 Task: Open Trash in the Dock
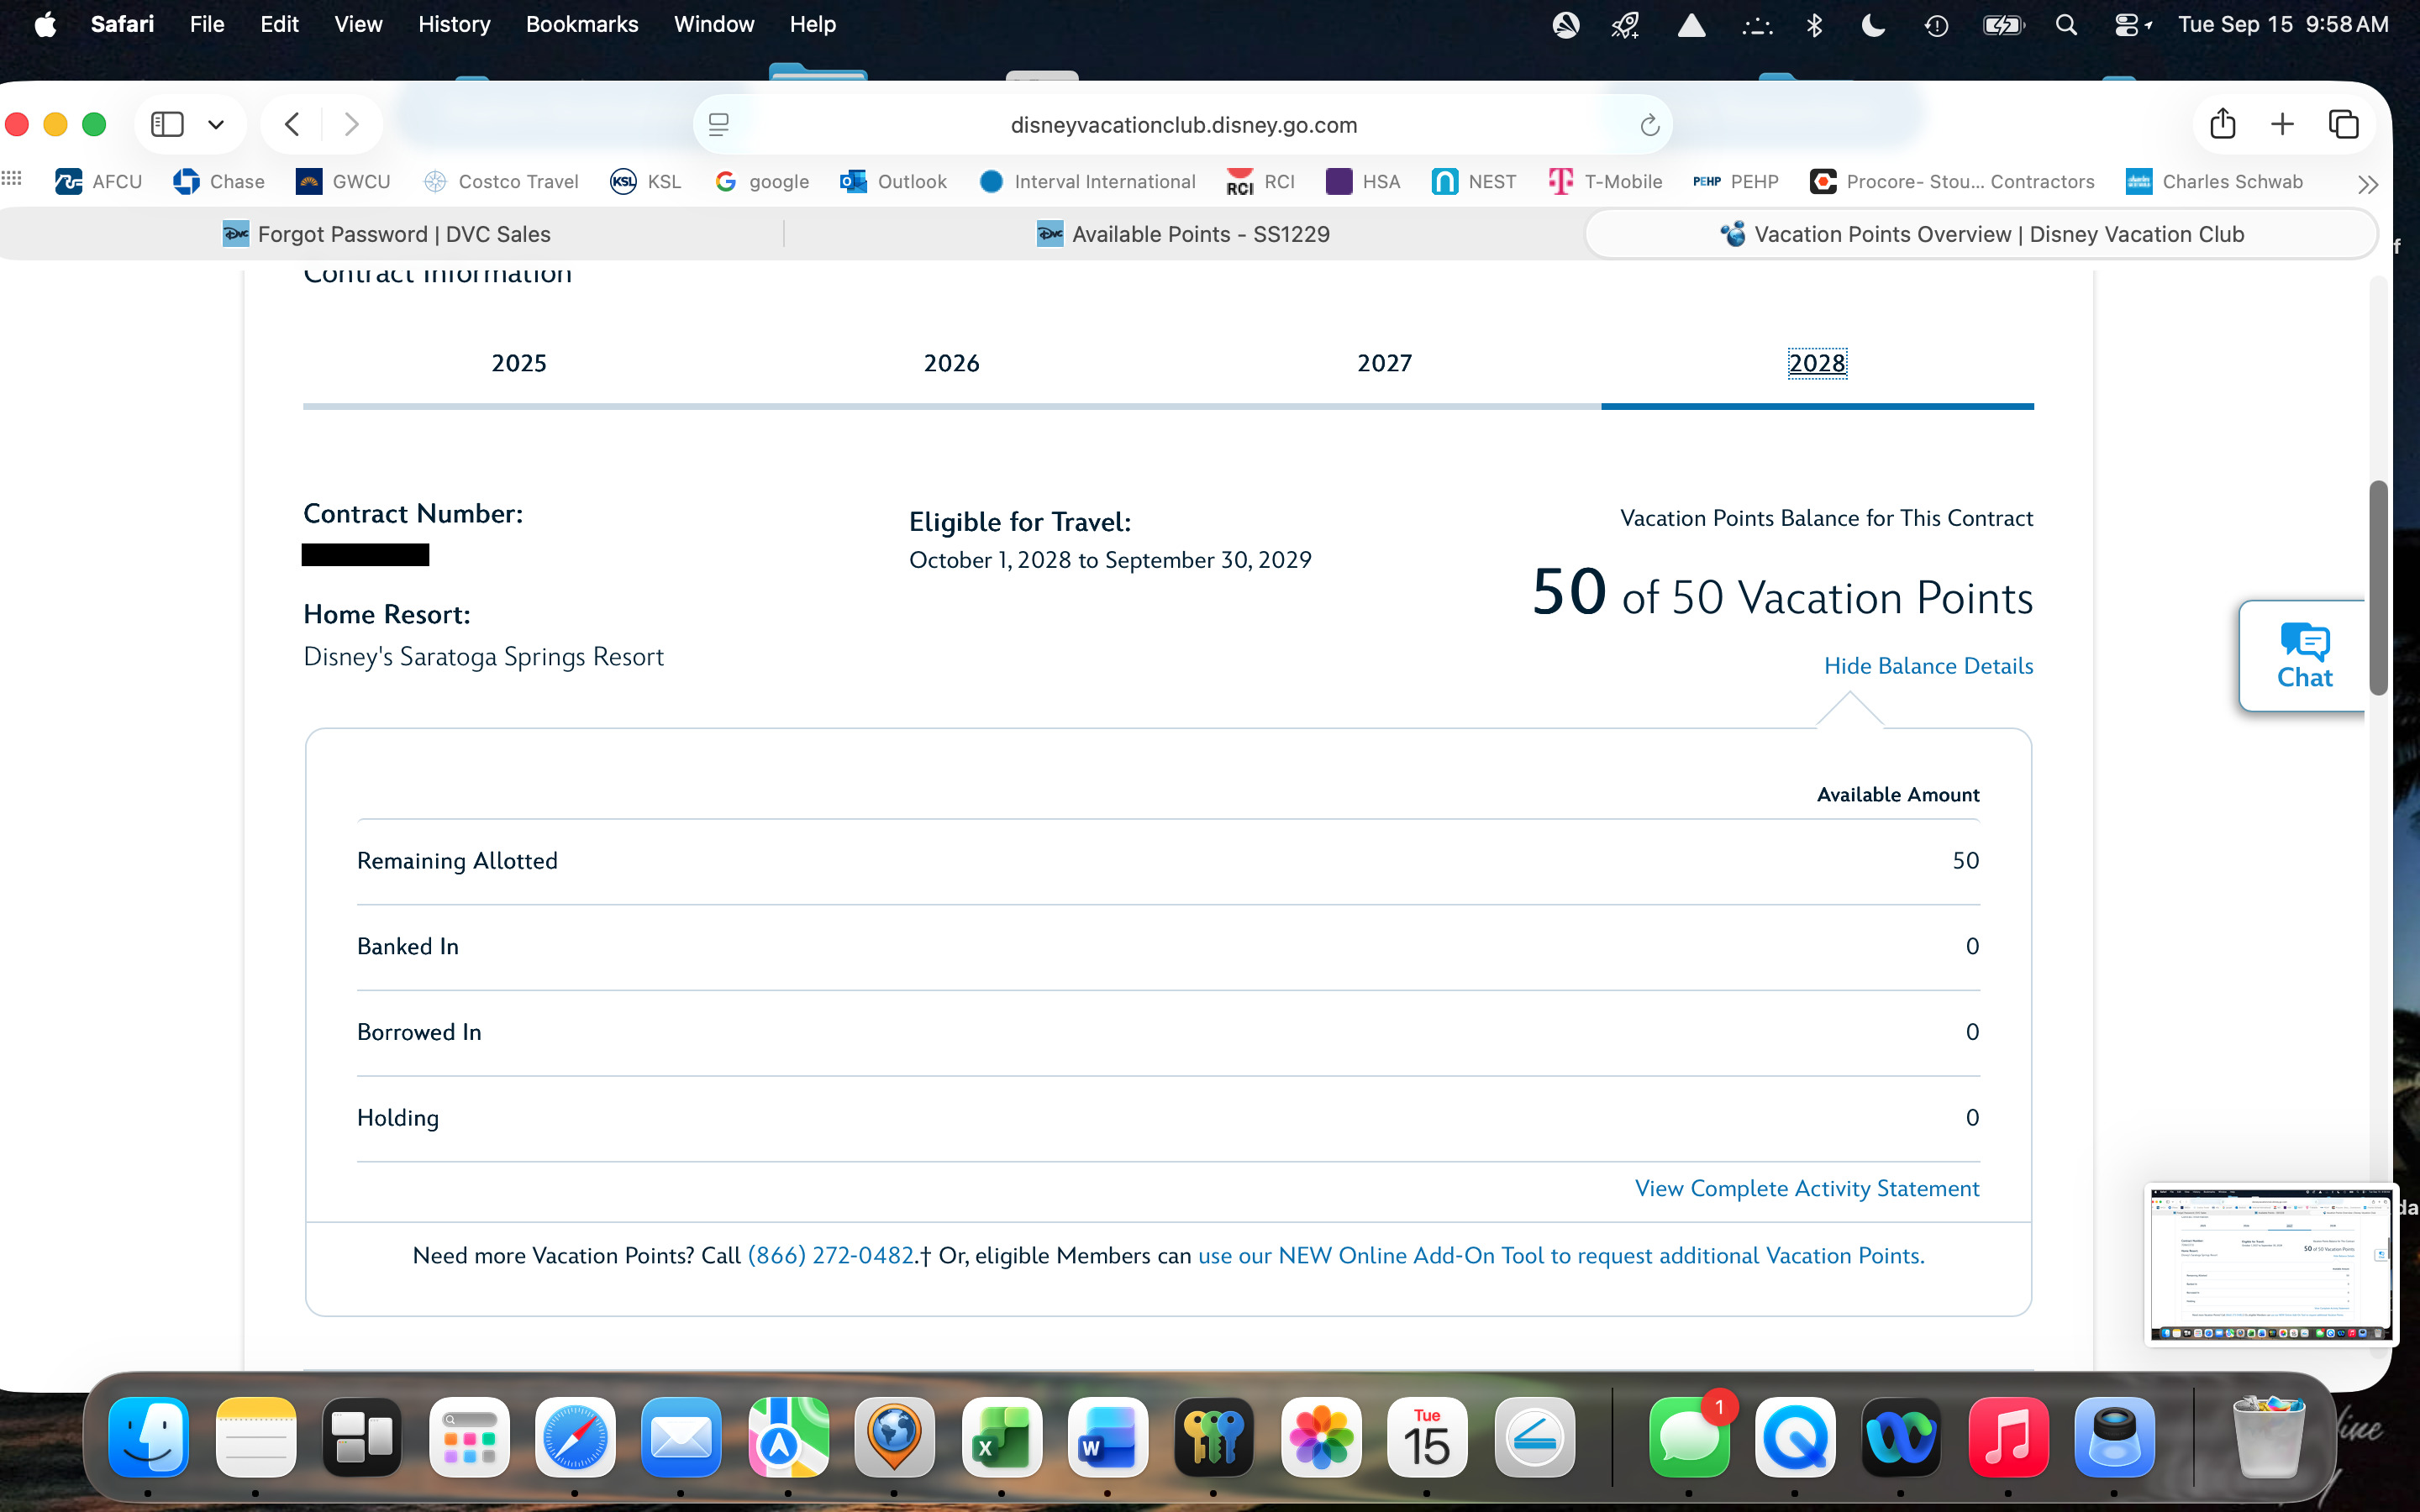(2269, 1438)
